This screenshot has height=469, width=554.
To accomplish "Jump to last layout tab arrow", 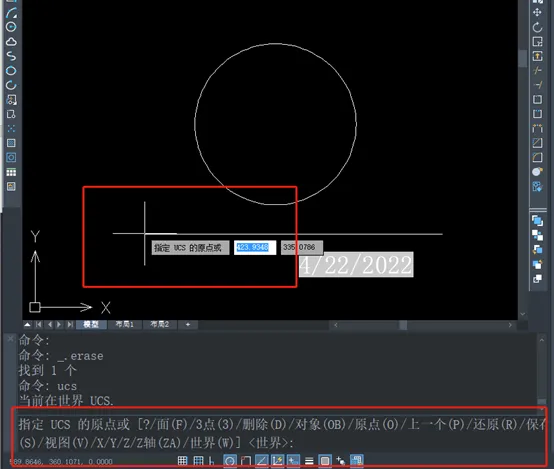I will click(70, 324).
